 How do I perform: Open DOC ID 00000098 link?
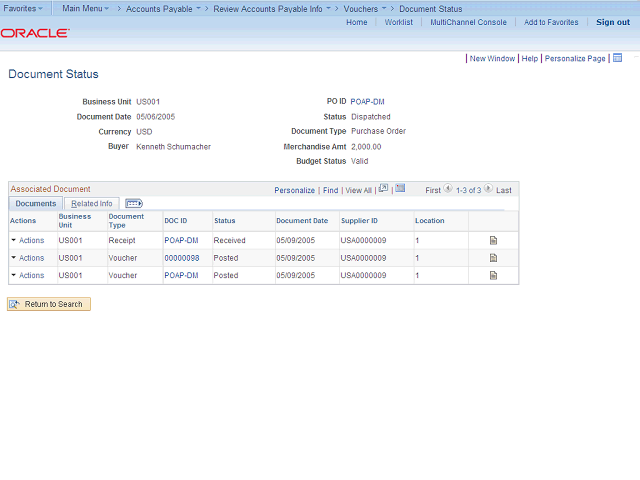(182, 258)
